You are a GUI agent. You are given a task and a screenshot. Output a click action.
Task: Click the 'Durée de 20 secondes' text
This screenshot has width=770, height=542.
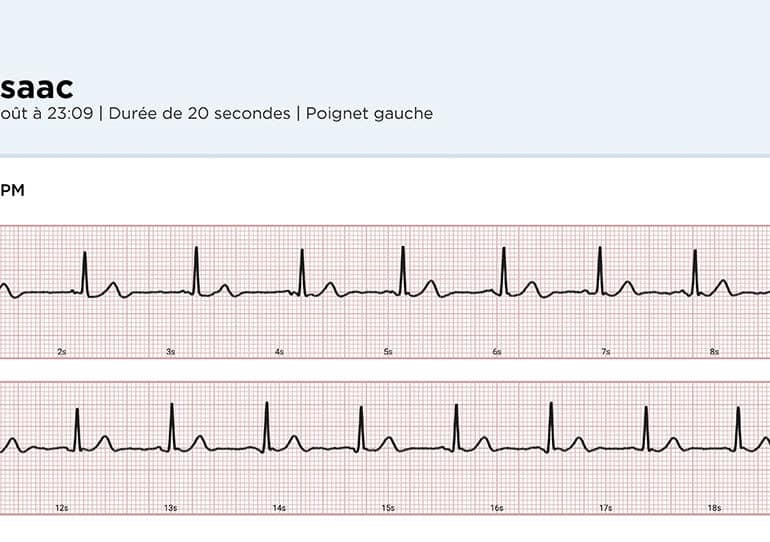(x=199, y=113)
